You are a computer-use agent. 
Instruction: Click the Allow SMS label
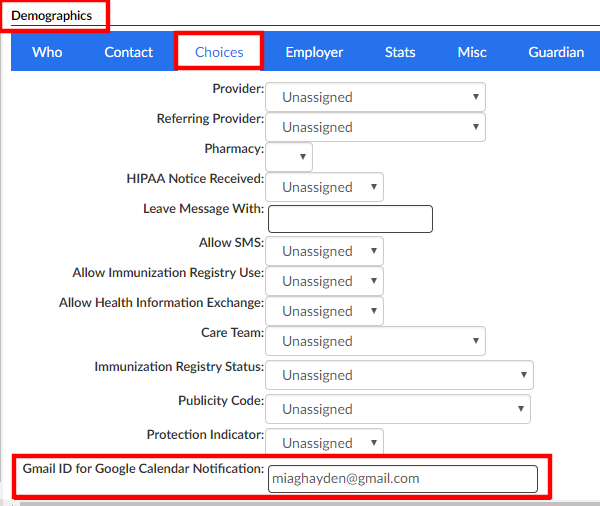232,243
